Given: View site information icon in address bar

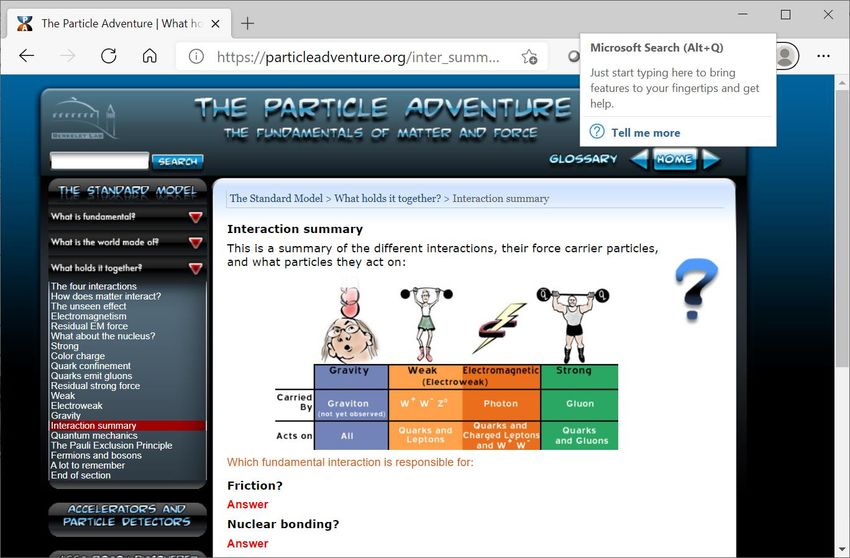Looking at the screenshot, I should (x=196, y=56).
